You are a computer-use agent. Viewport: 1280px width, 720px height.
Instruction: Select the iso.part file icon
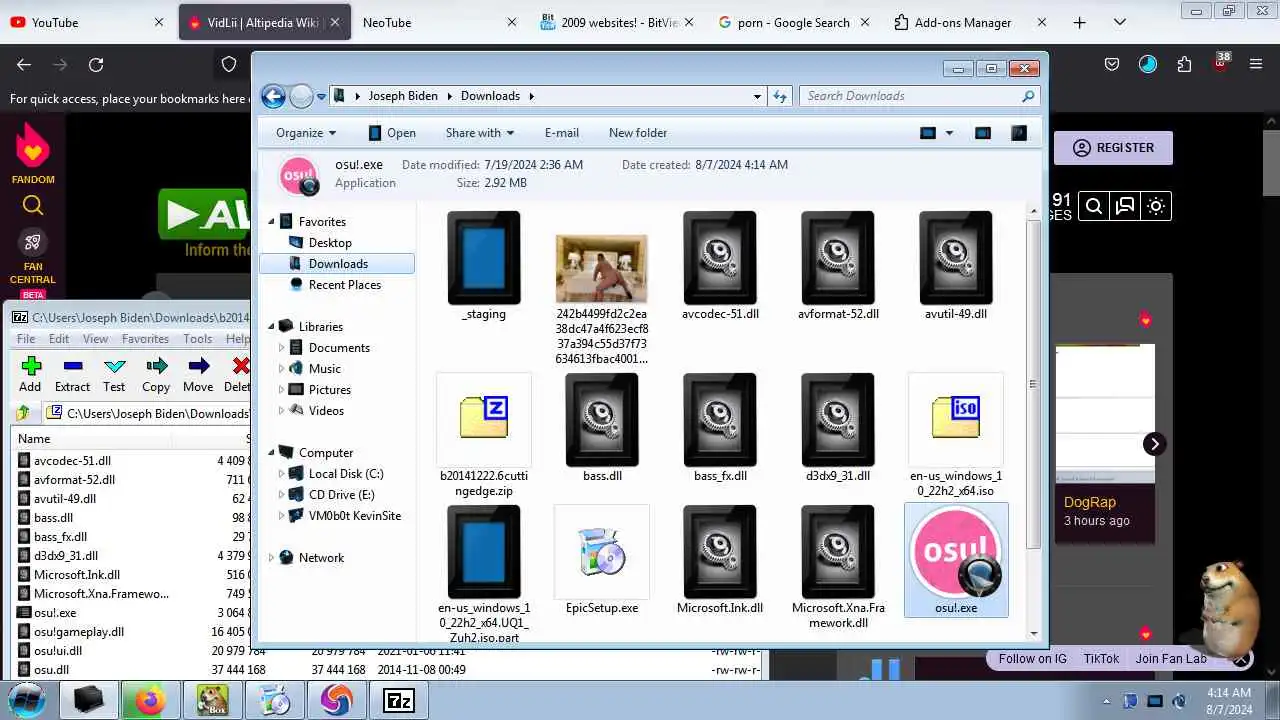point(484,552)
